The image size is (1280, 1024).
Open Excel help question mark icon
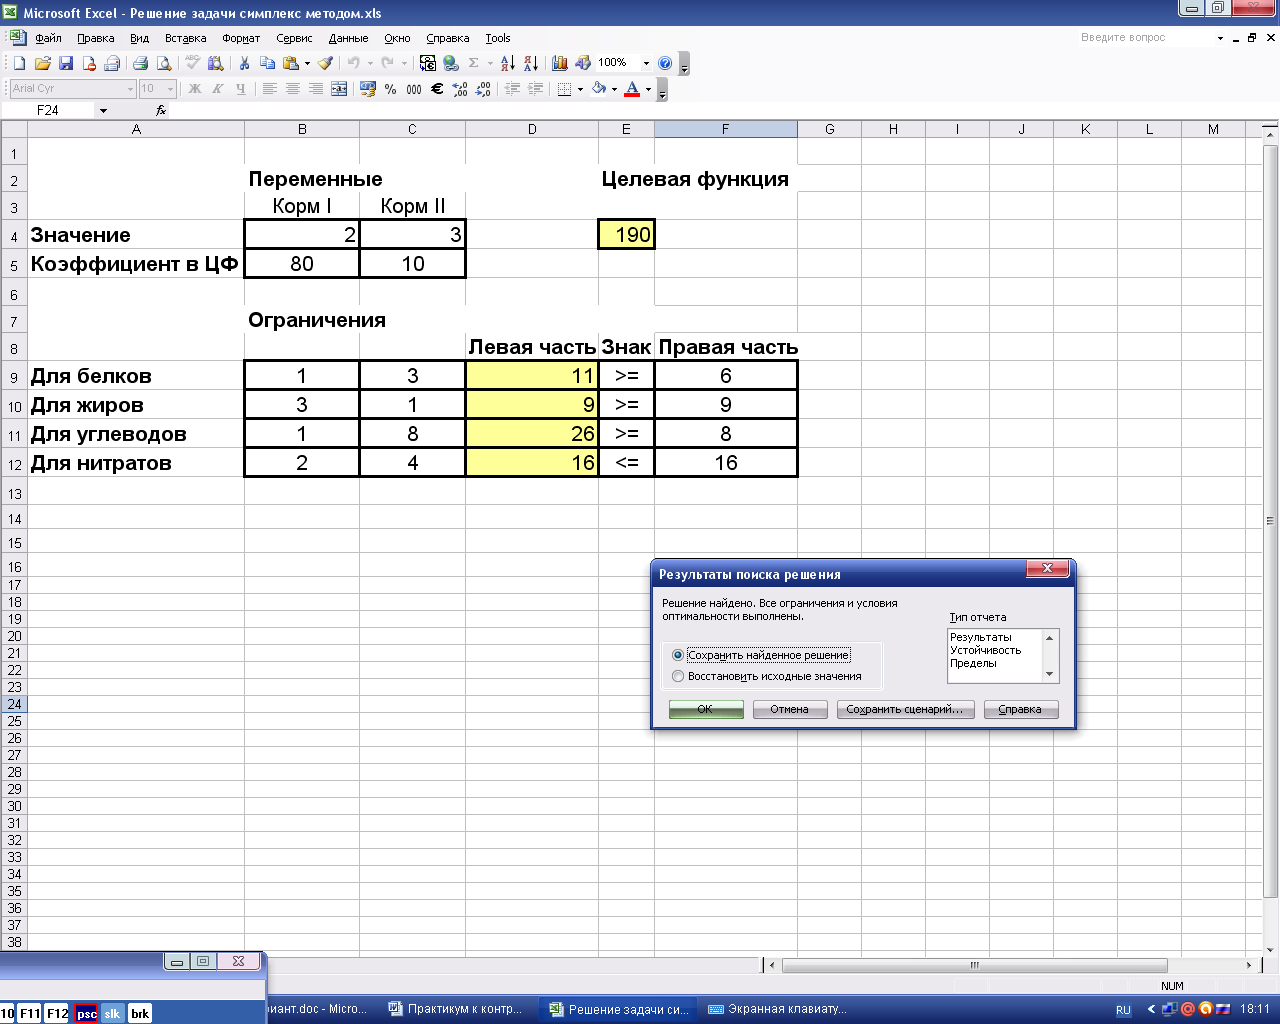pos(665,63)
